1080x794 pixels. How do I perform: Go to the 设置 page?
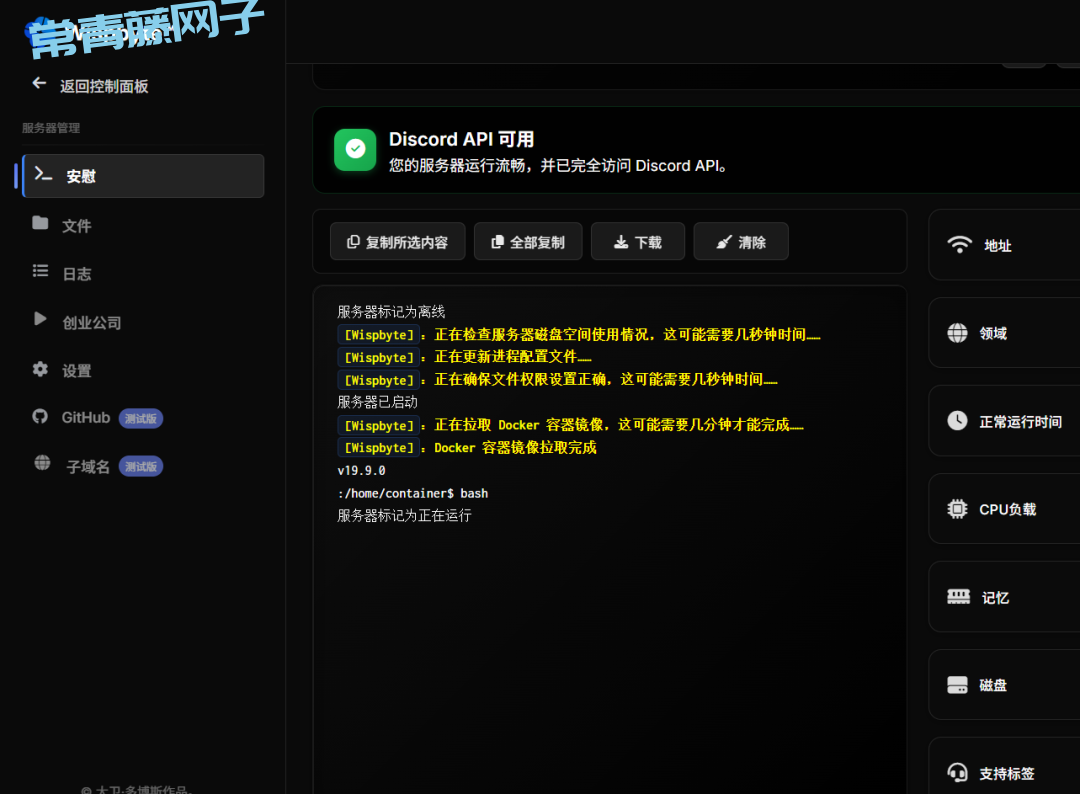click(x=77, y=371)
